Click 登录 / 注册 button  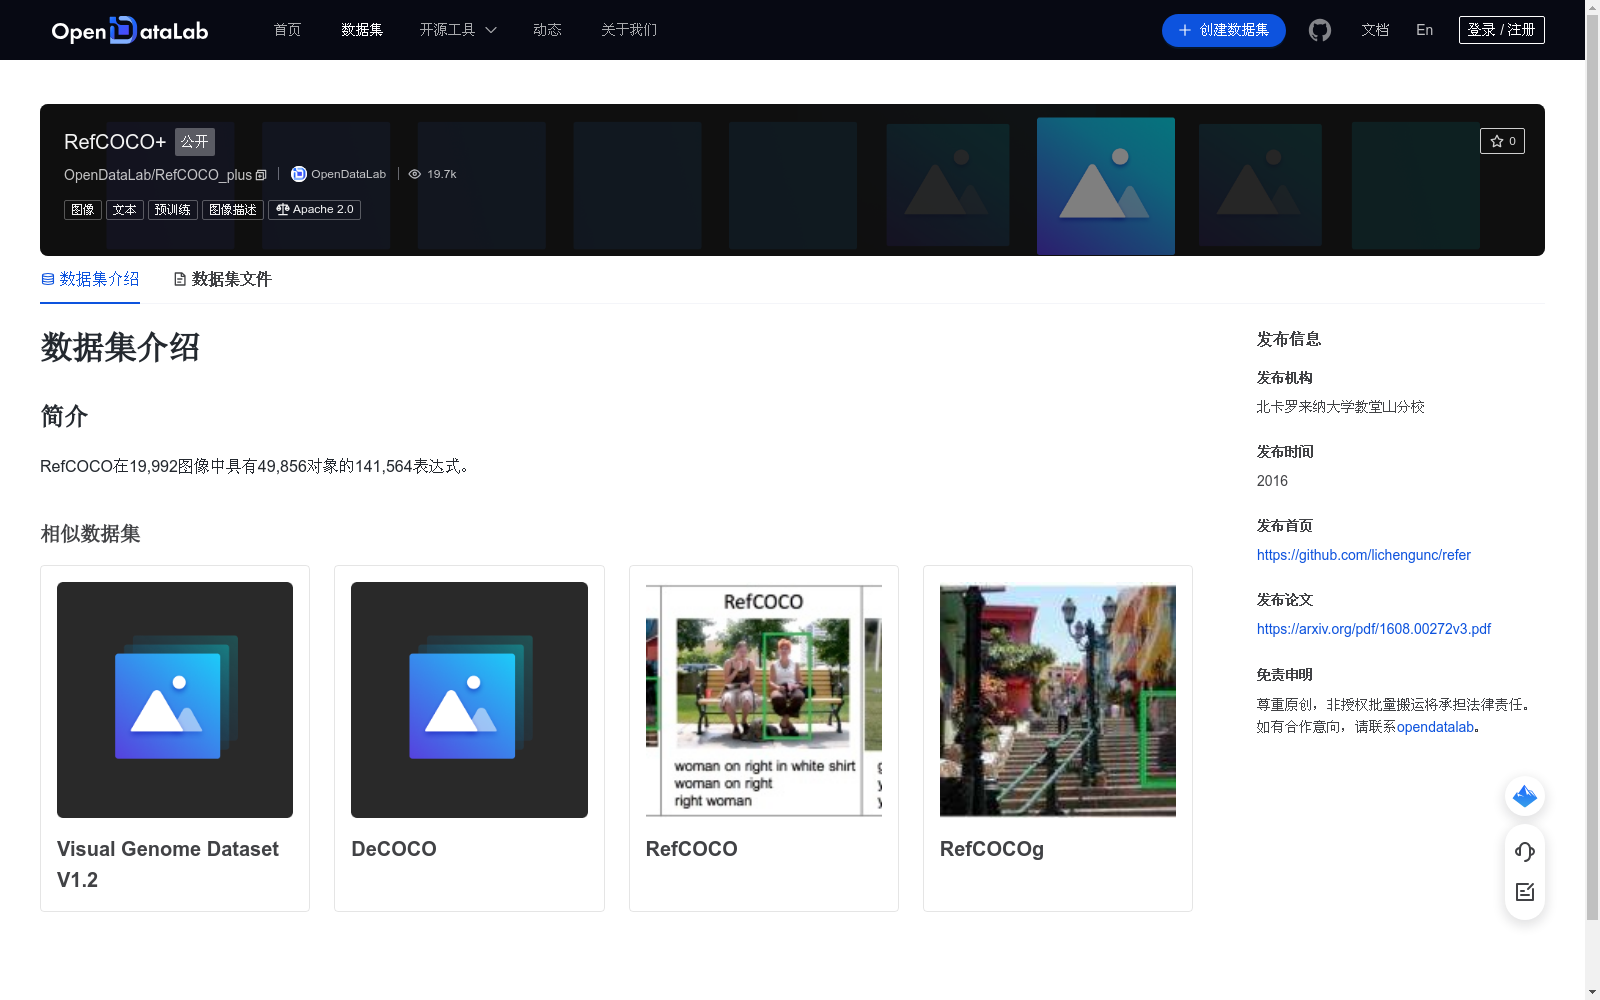1502,30
